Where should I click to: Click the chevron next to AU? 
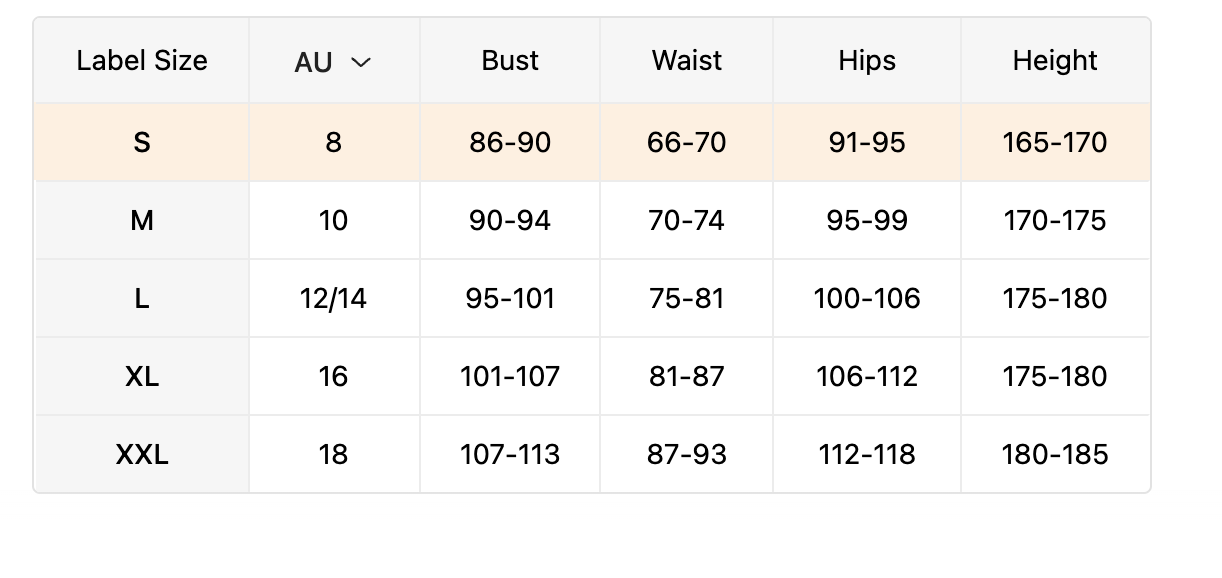362,62
